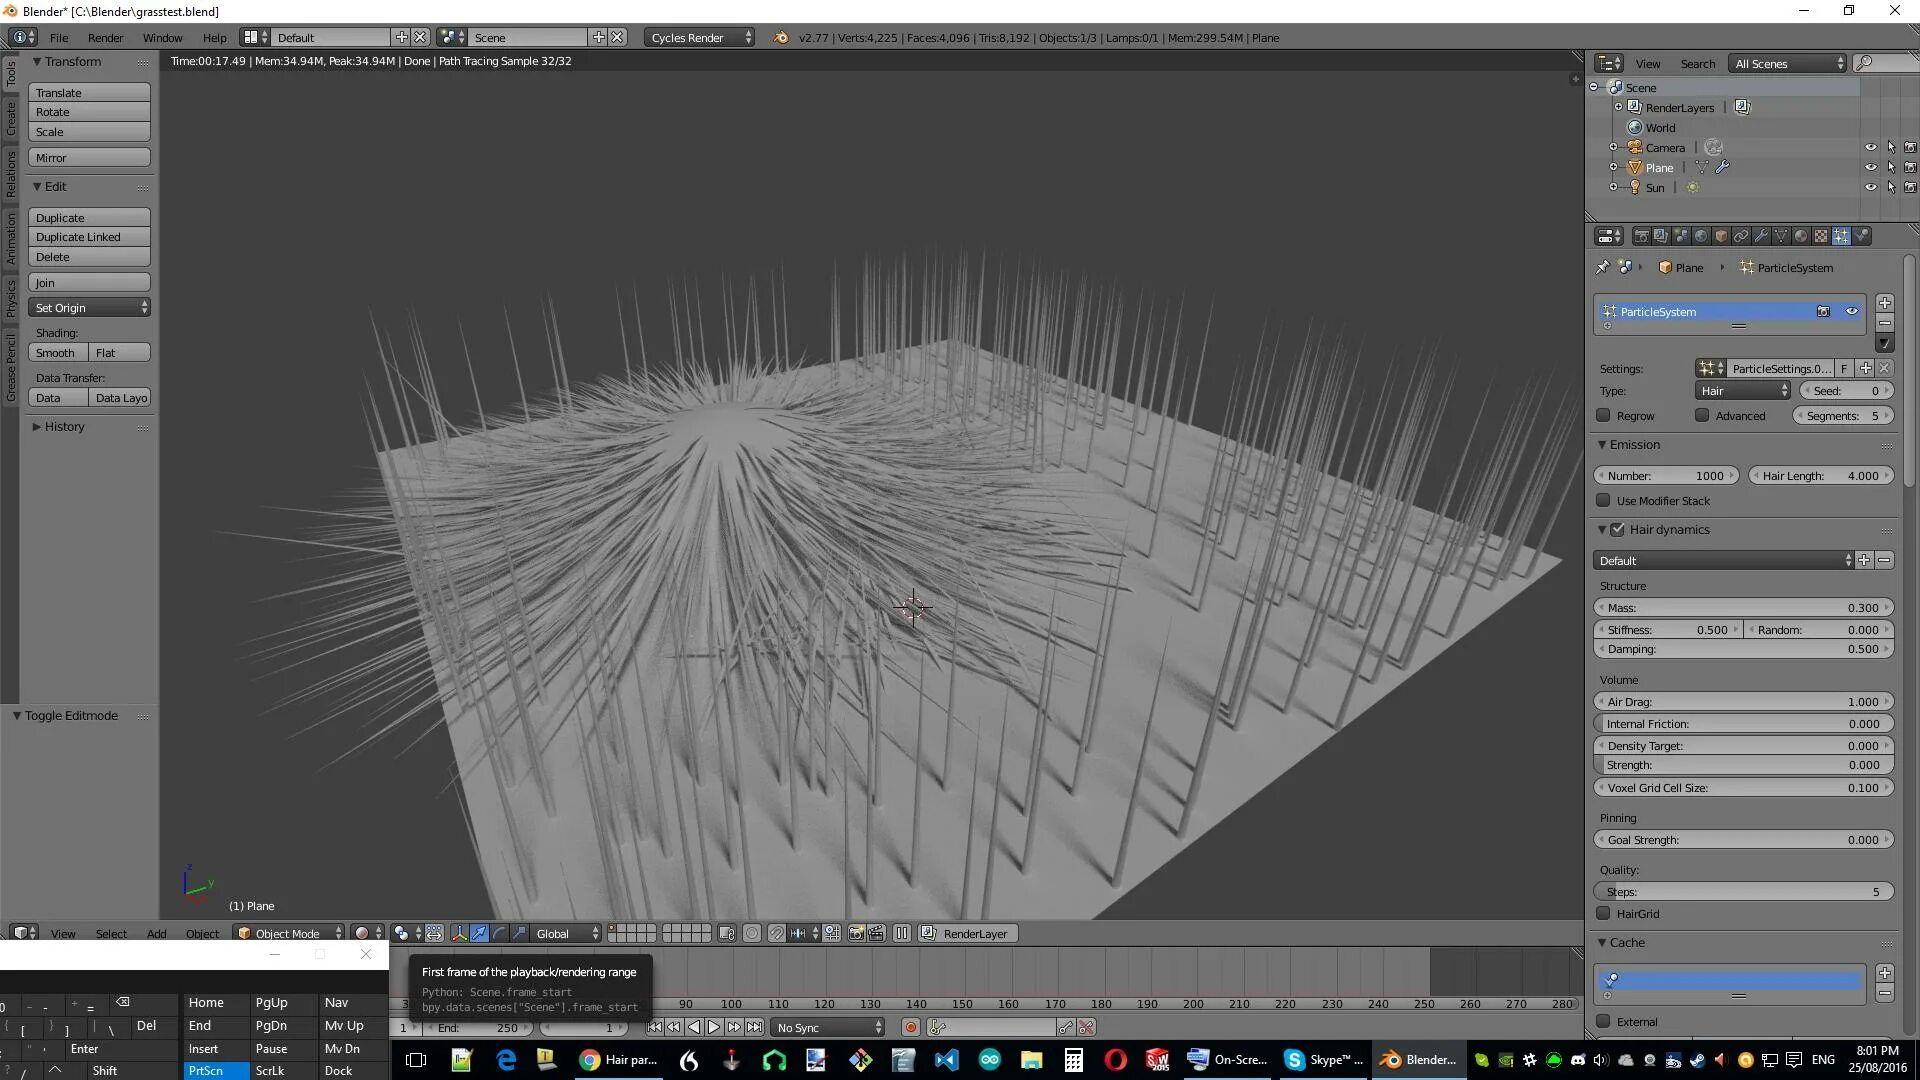
Task: Jump to last frame in timeline
Action: pos(754,1027)
